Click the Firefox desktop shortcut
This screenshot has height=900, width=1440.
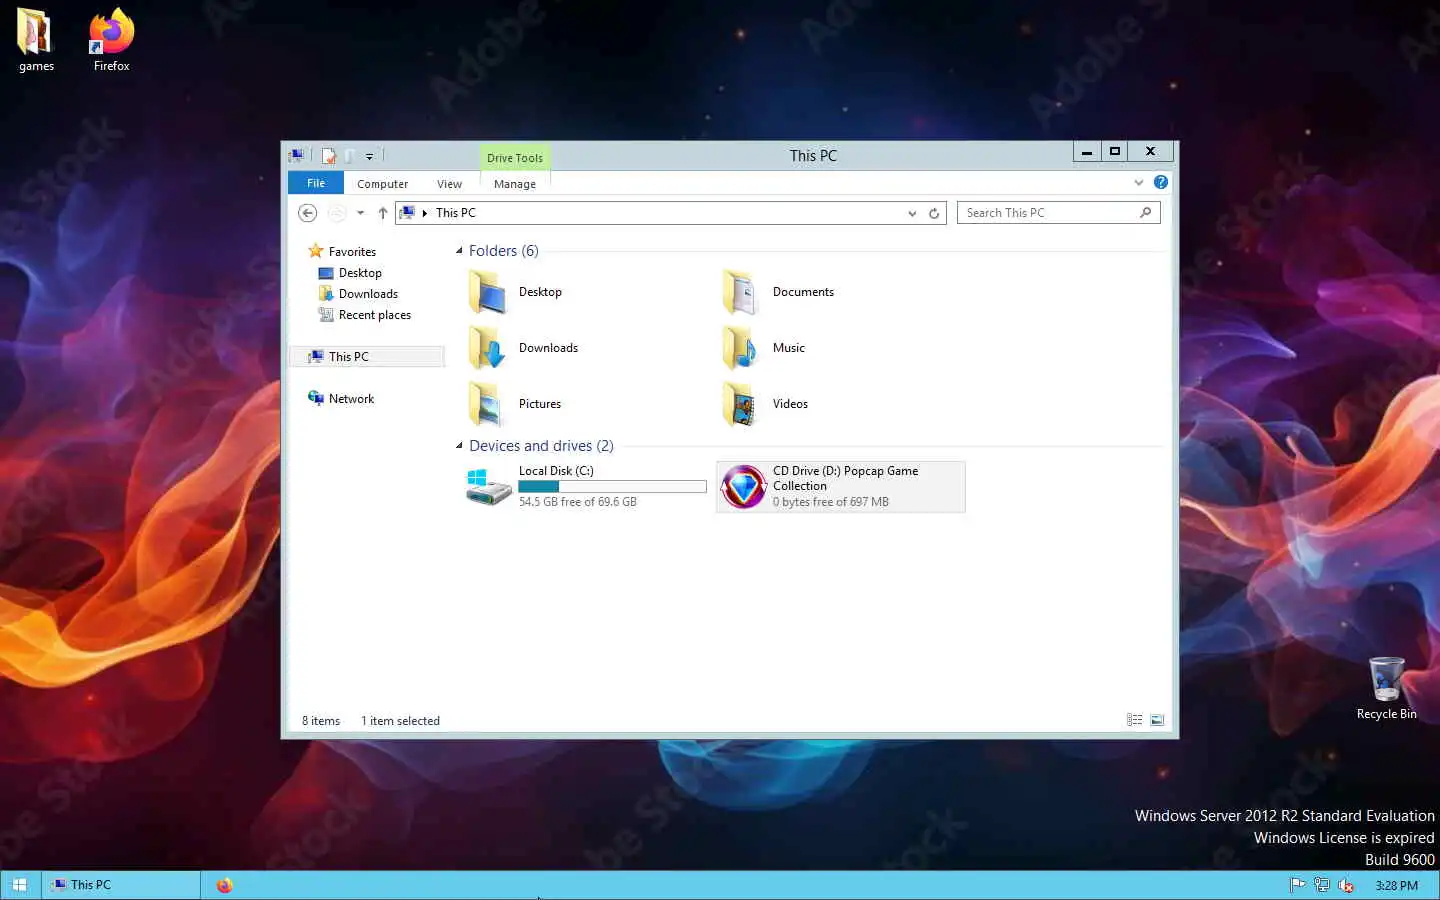coord(111,40)
